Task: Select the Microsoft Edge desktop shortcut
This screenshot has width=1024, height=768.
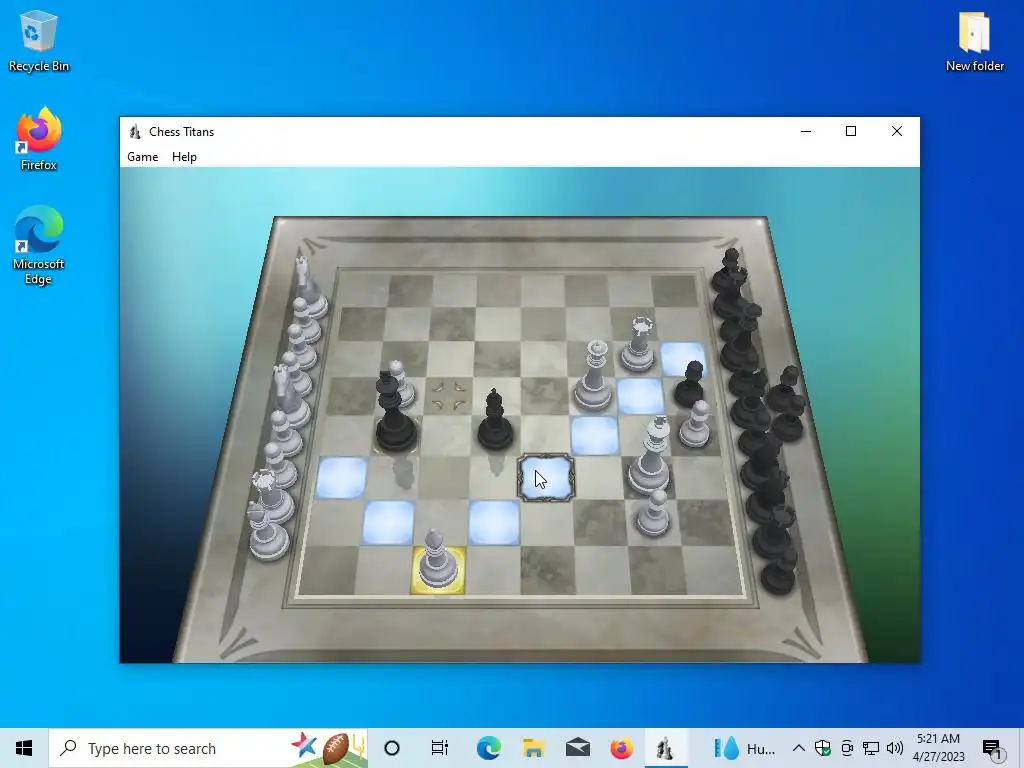Action: pos(39,246)
